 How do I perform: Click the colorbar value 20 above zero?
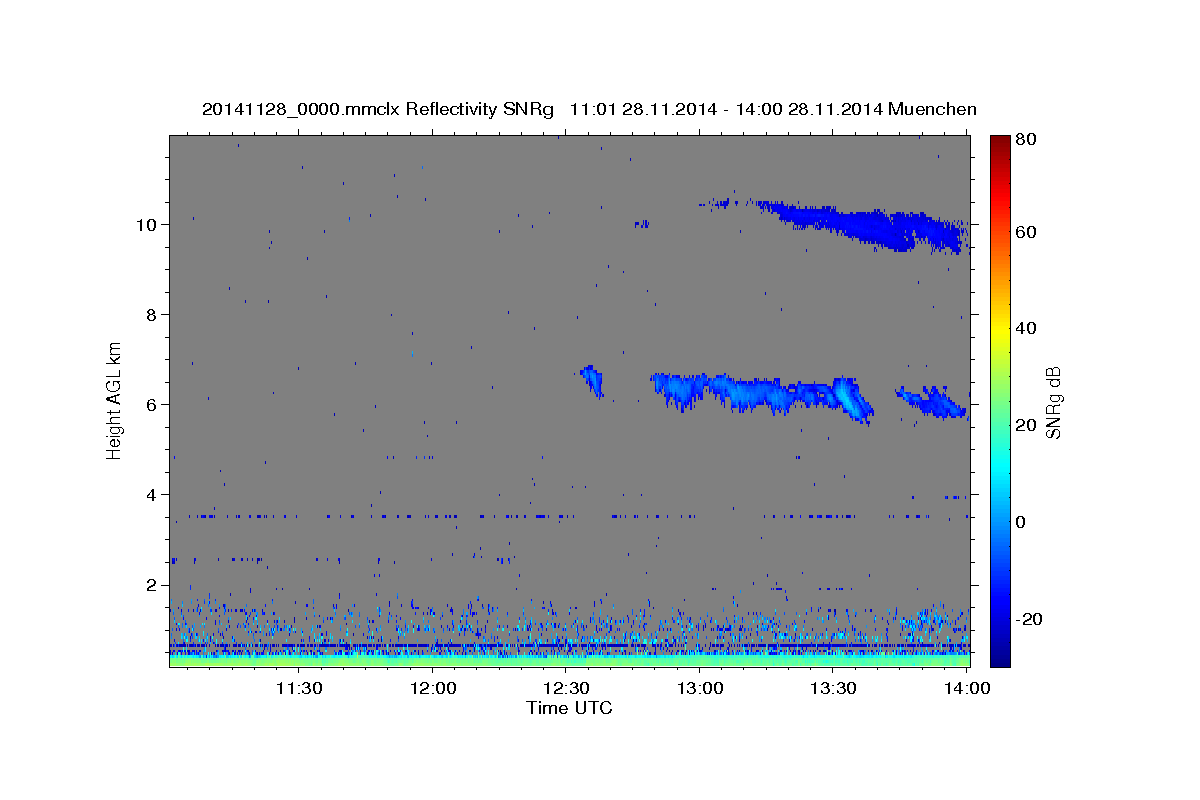pos(1028,425)
